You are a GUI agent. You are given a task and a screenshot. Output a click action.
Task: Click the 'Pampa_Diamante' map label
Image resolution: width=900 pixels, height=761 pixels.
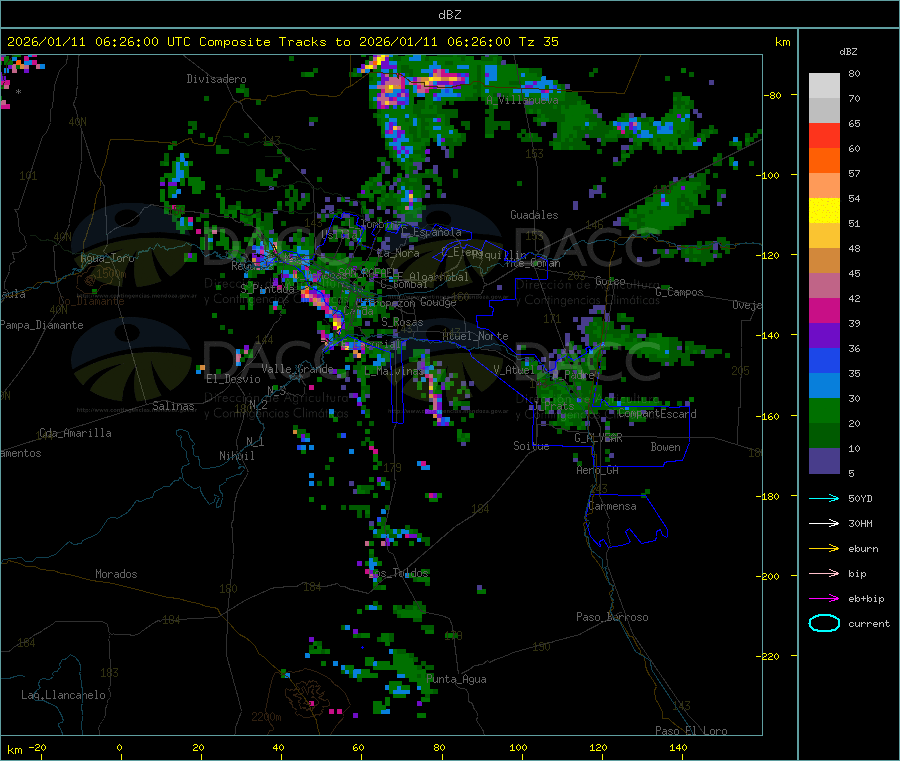41,325
